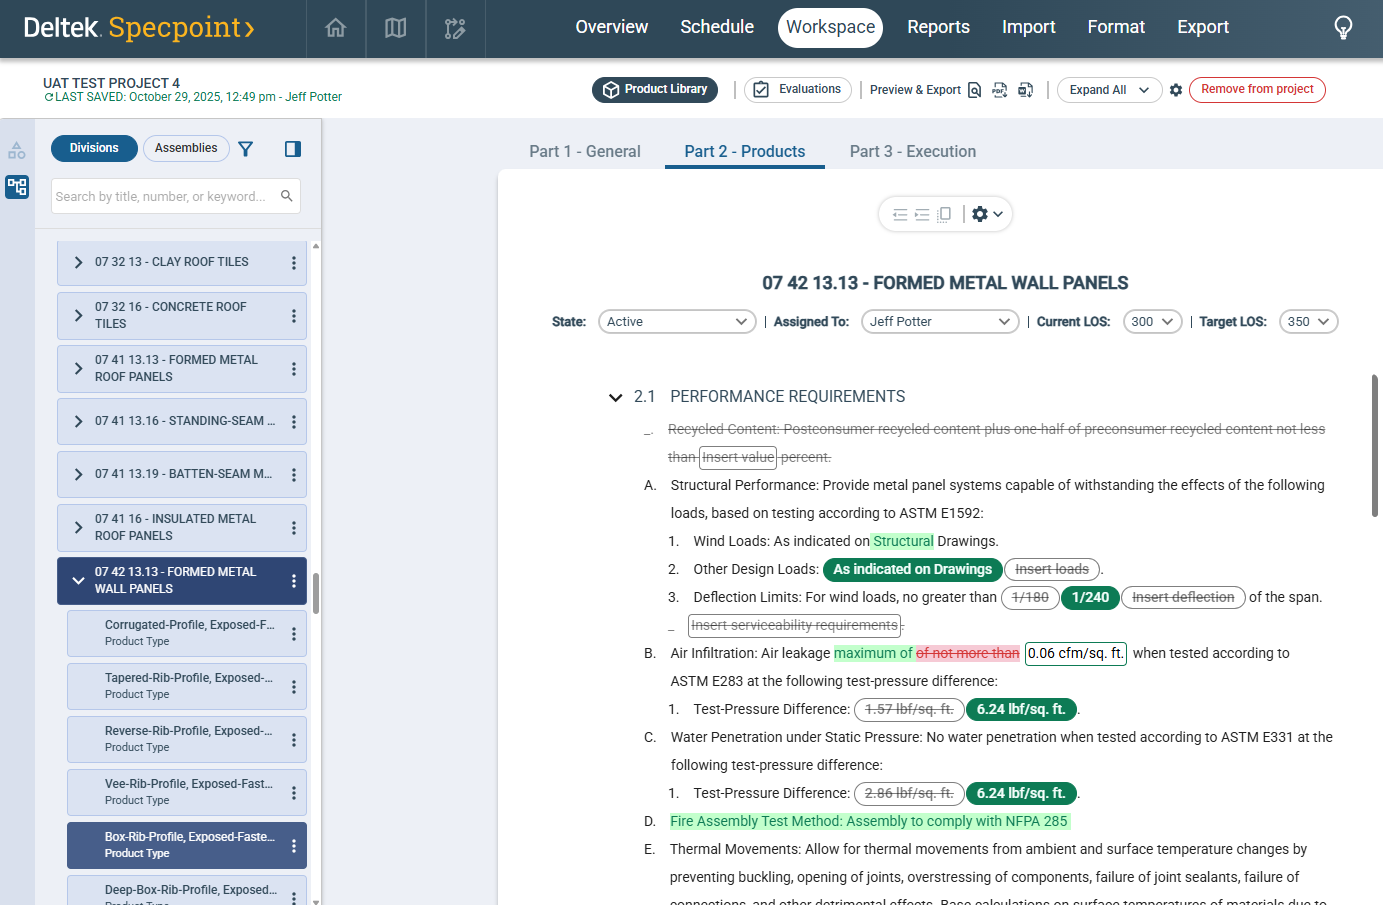Click the magnifier Preview & Export icon
The width and height of the screenshot is (1383, 905).
(974, 90)
